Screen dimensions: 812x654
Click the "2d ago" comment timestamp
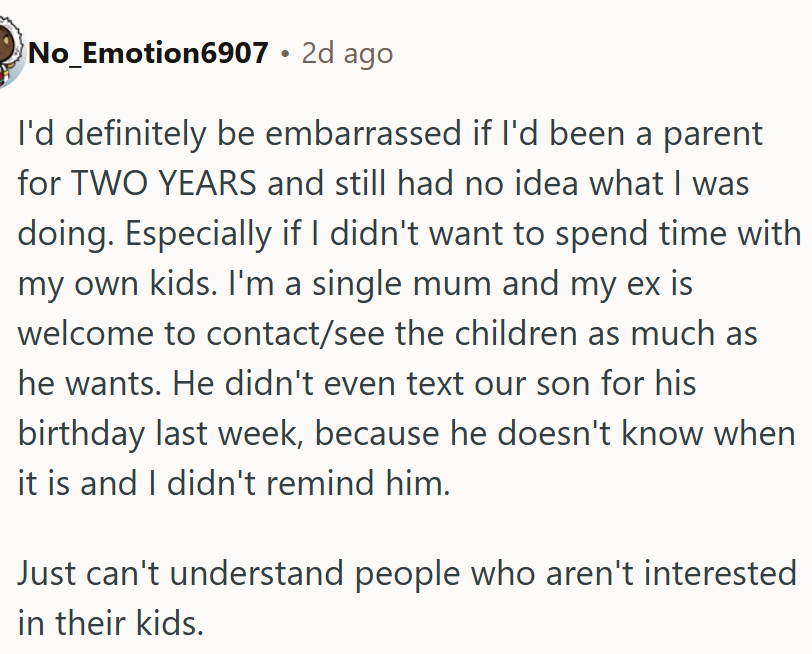[347, 53]
